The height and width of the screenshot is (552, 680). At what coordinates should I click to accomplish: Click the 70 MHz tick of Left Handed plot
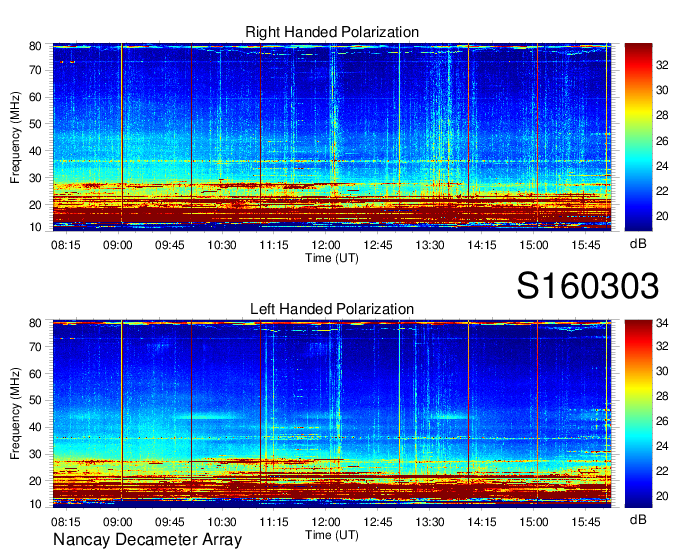click(35, 347)
